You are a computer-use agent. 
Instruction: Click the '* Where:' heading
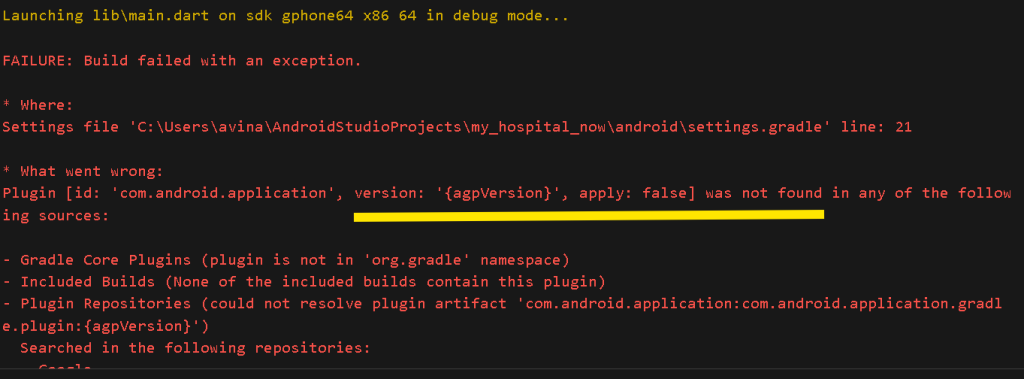point(38,105)
